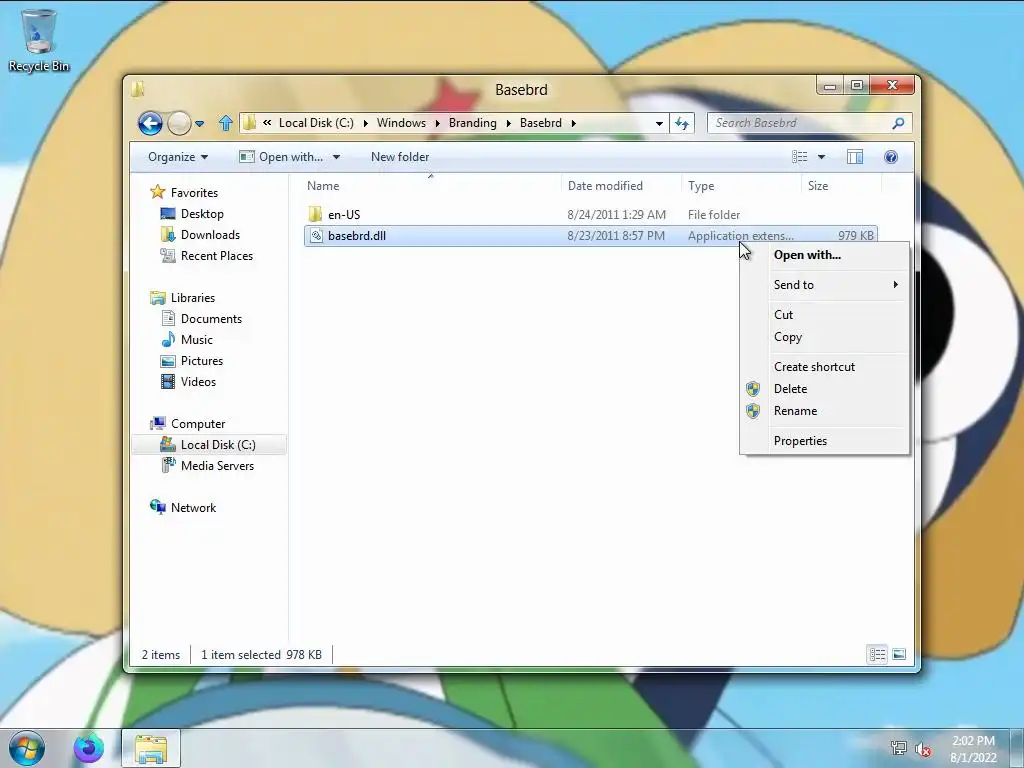The height and width of the screenshot is (768, 1024).
Task: Toggle the preview pane
Action: 854,157
